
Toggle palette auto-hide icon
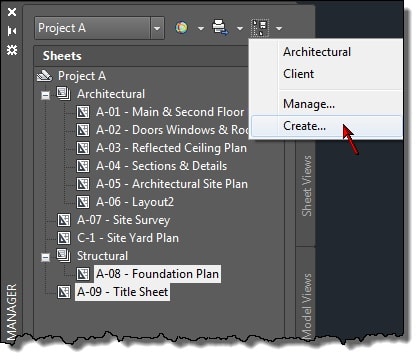click(12, 31)
